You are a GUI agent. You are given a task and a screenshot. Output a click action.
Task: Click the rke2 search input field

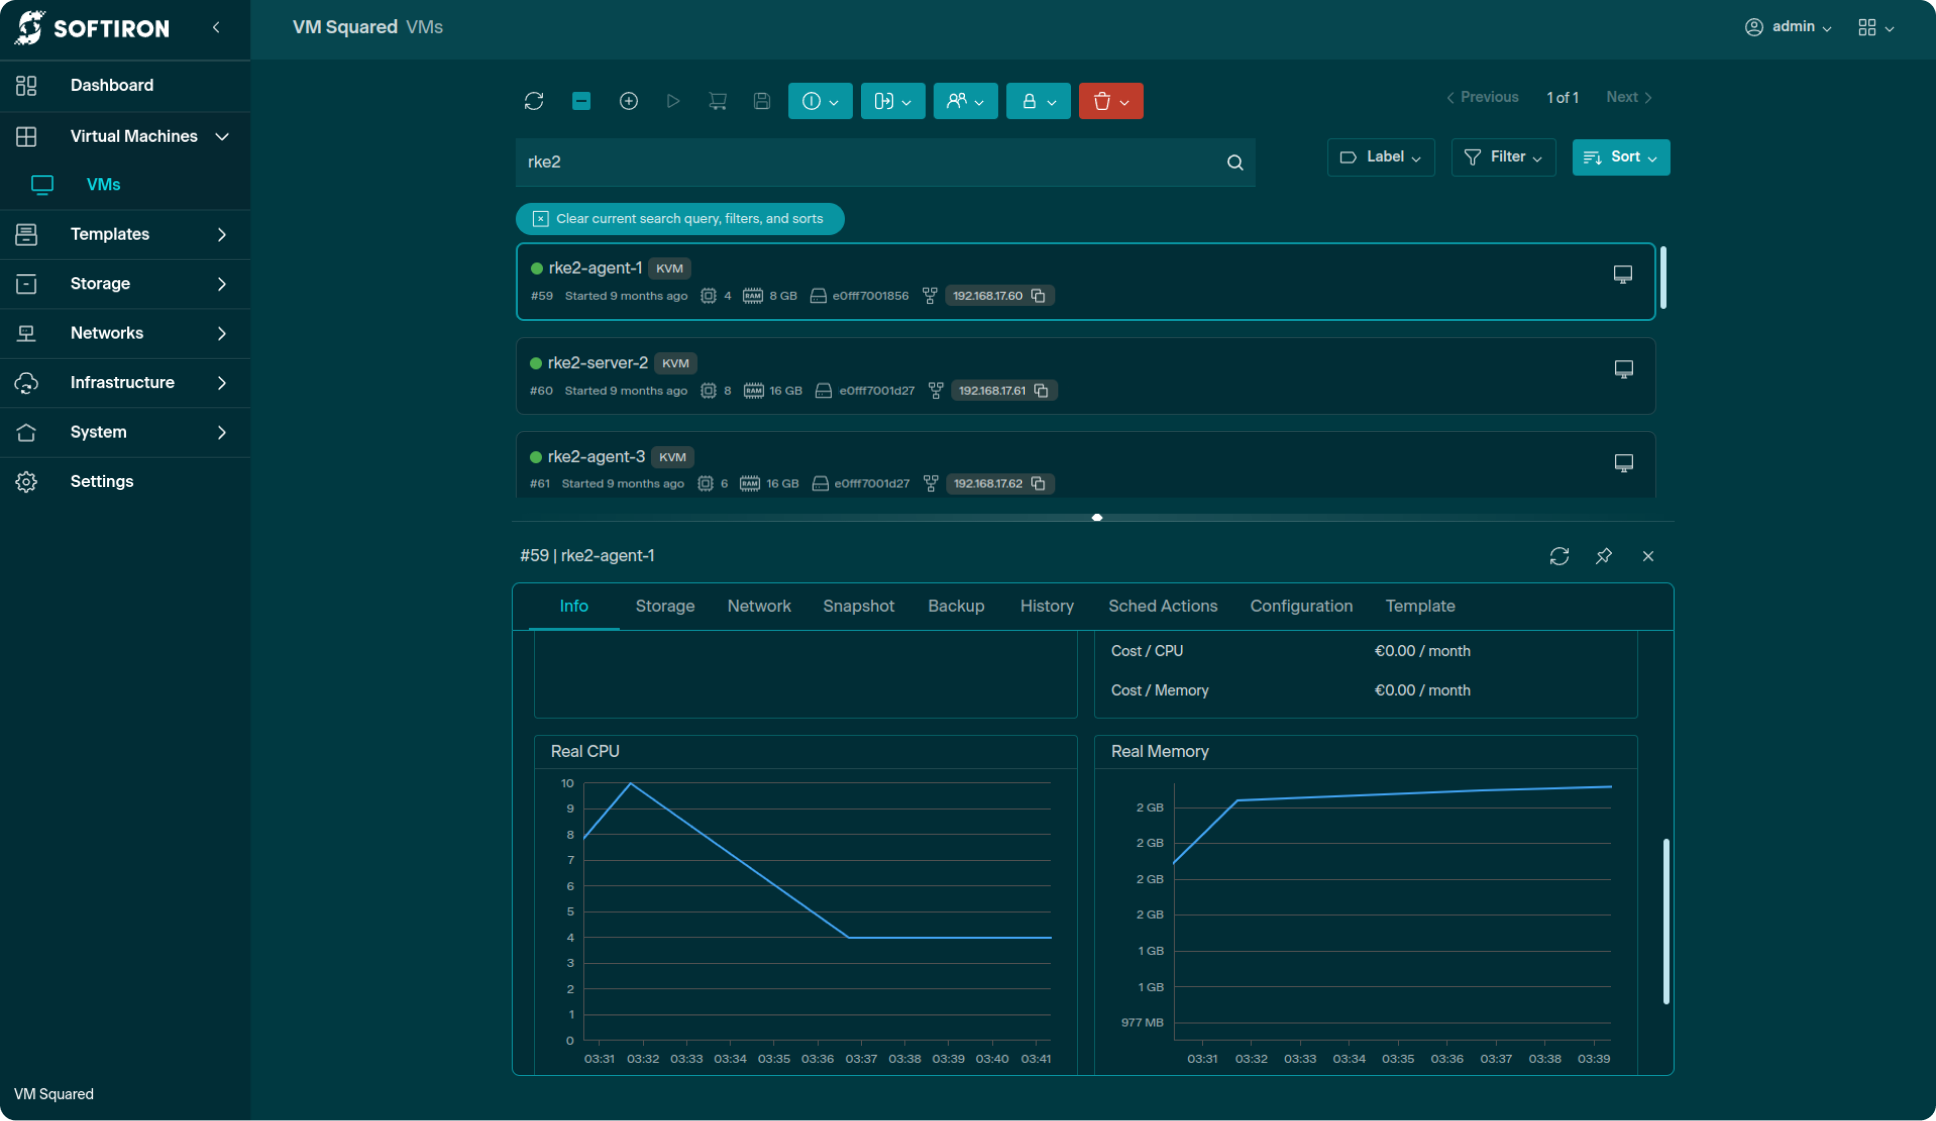[860, 162]
